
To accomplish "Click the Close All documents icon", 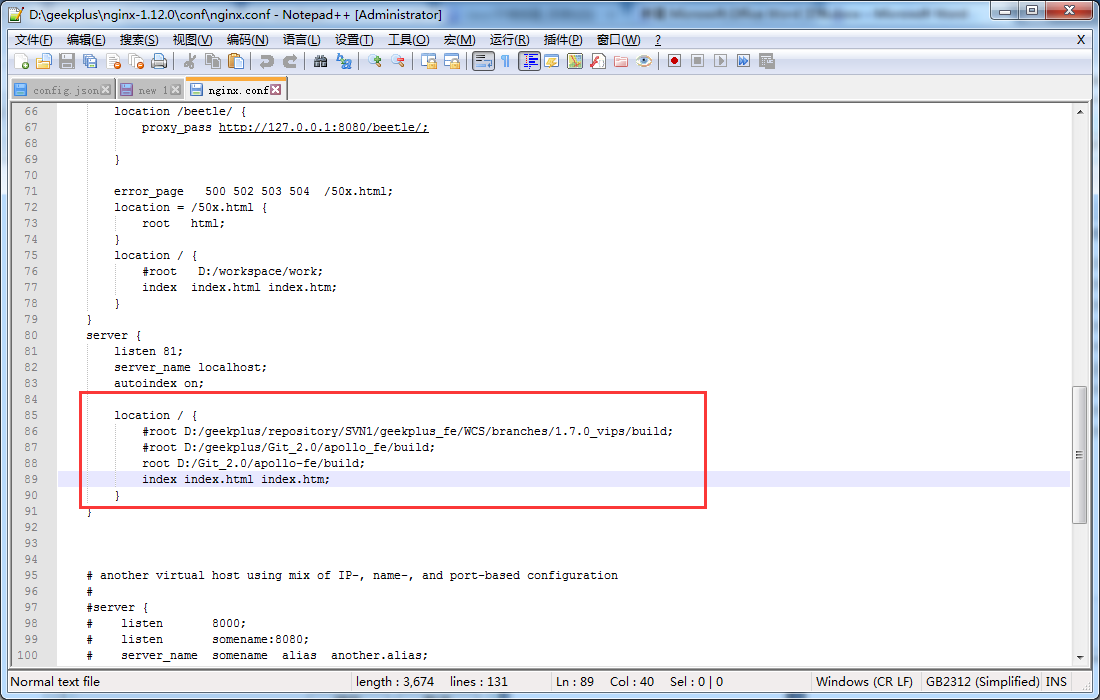I will (137, 62).
